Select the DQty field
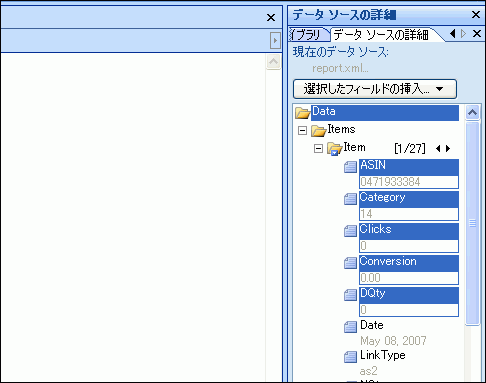 coord(409,295)
